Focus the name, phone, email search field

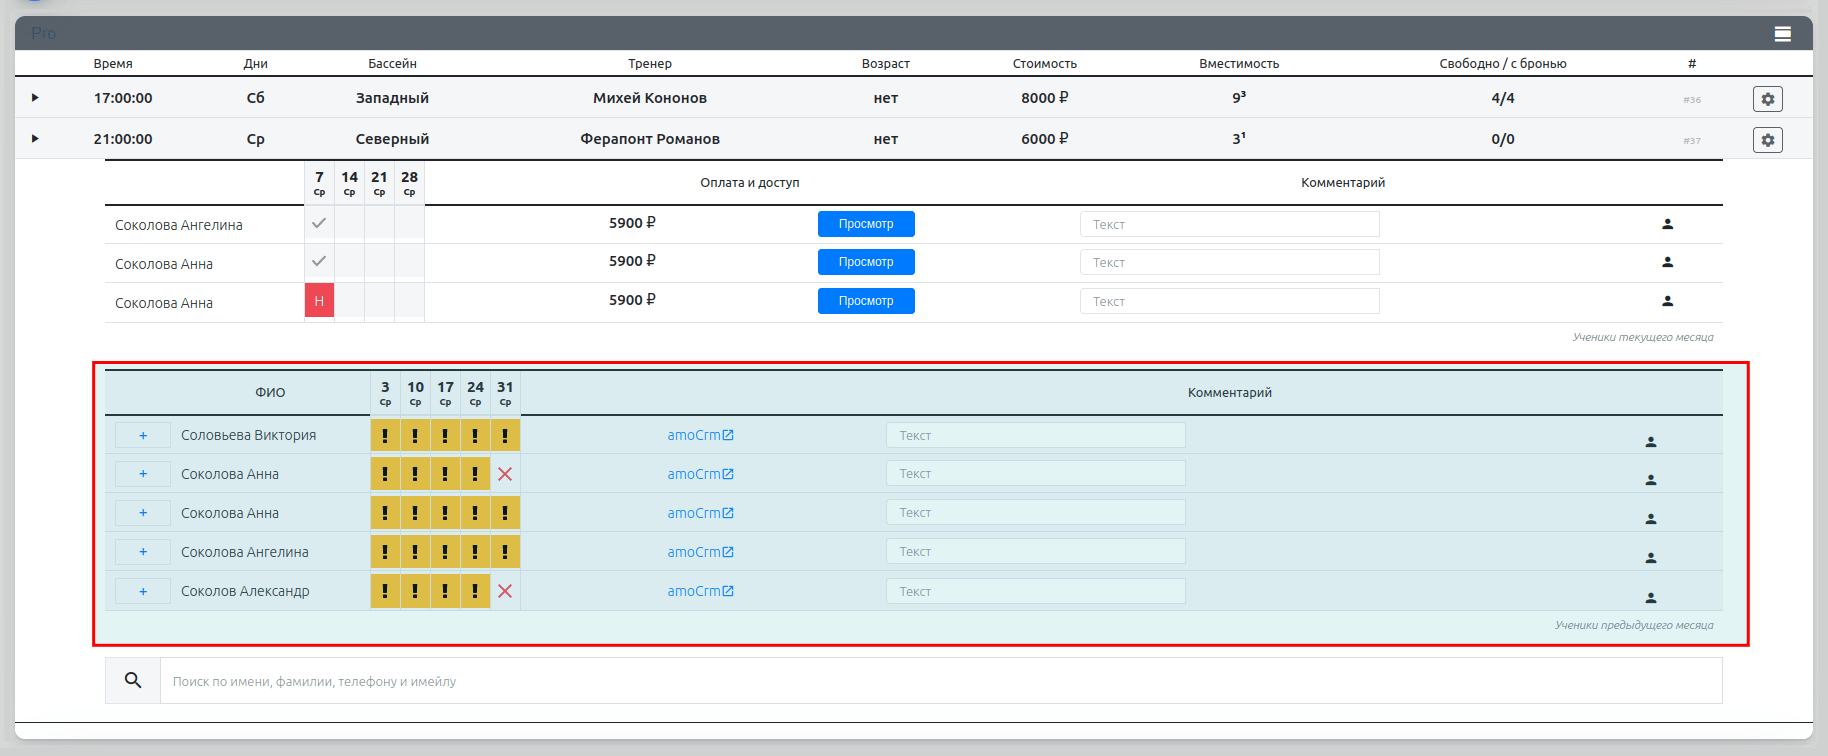[940, 681]
